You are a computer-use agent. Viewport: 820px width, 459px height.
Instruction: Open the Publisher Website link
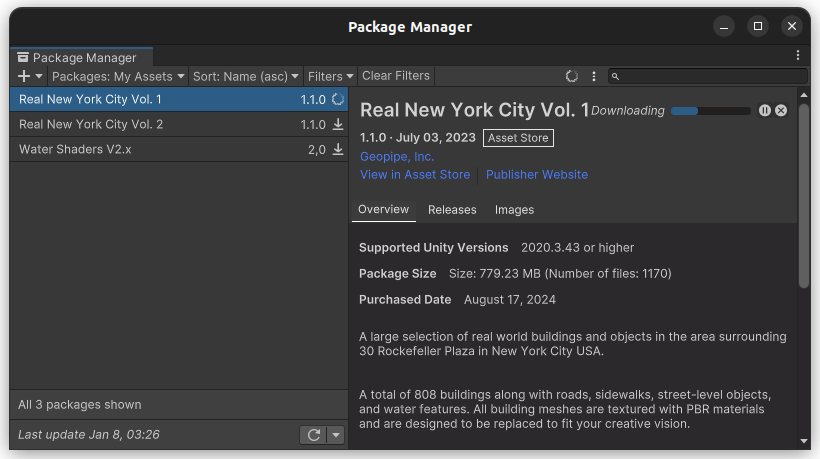pyautogui.click(x=537, y=175)
